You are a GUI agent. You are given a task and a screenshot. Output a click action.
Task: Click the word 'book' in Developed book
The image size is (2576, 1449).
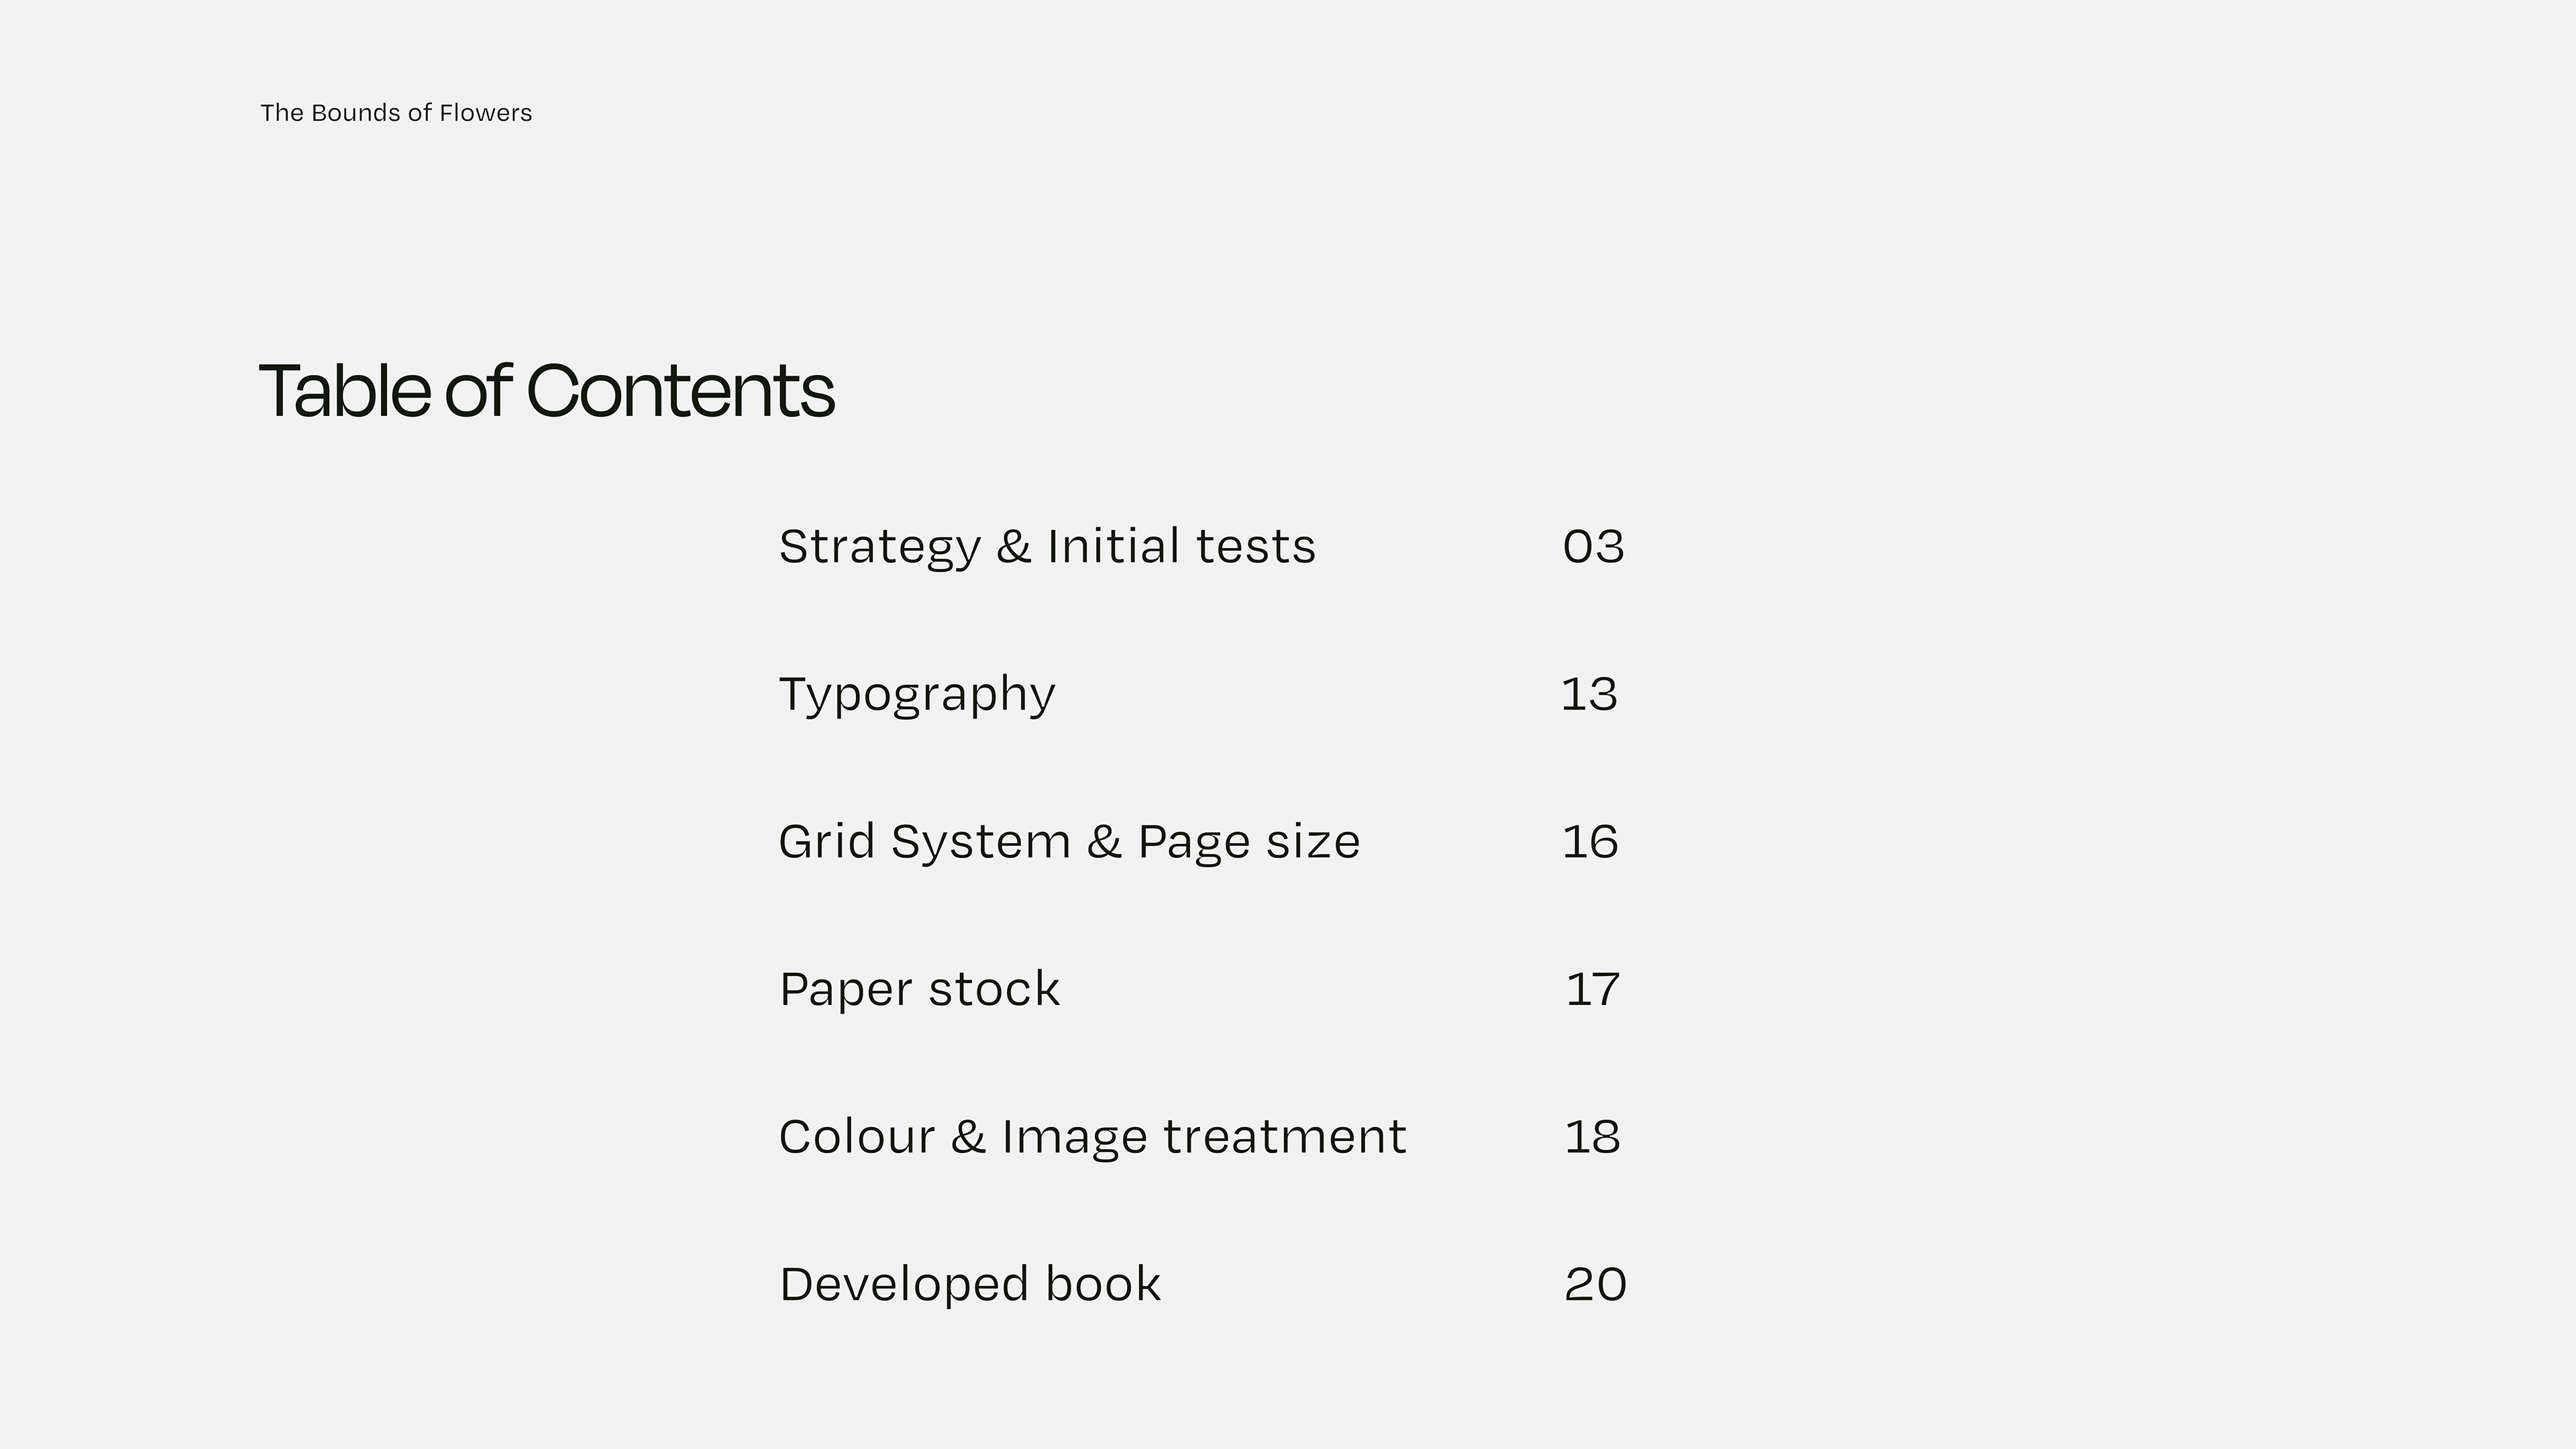click(x=1103, y=1284)
